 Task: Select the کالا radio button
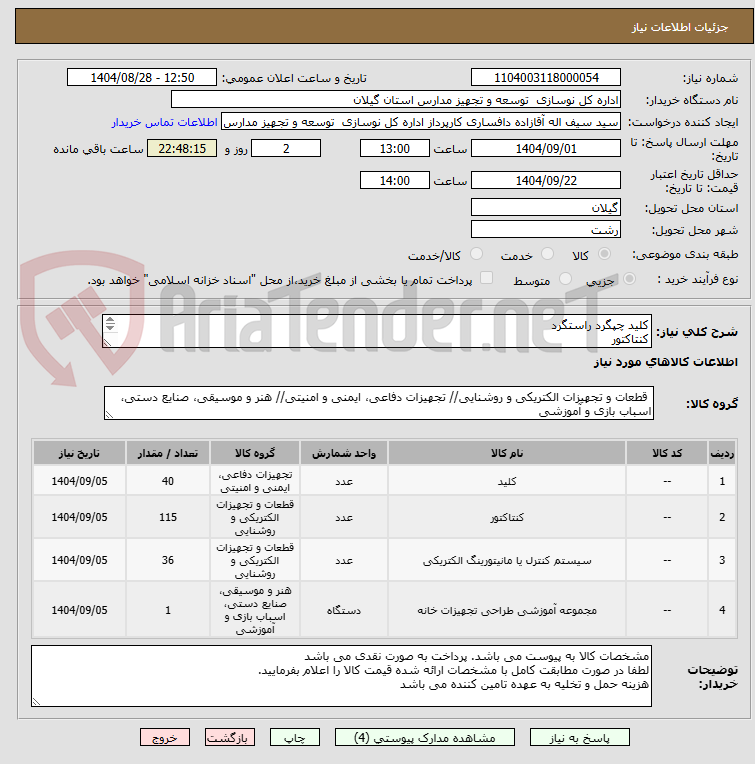click(x=604, y=254)
